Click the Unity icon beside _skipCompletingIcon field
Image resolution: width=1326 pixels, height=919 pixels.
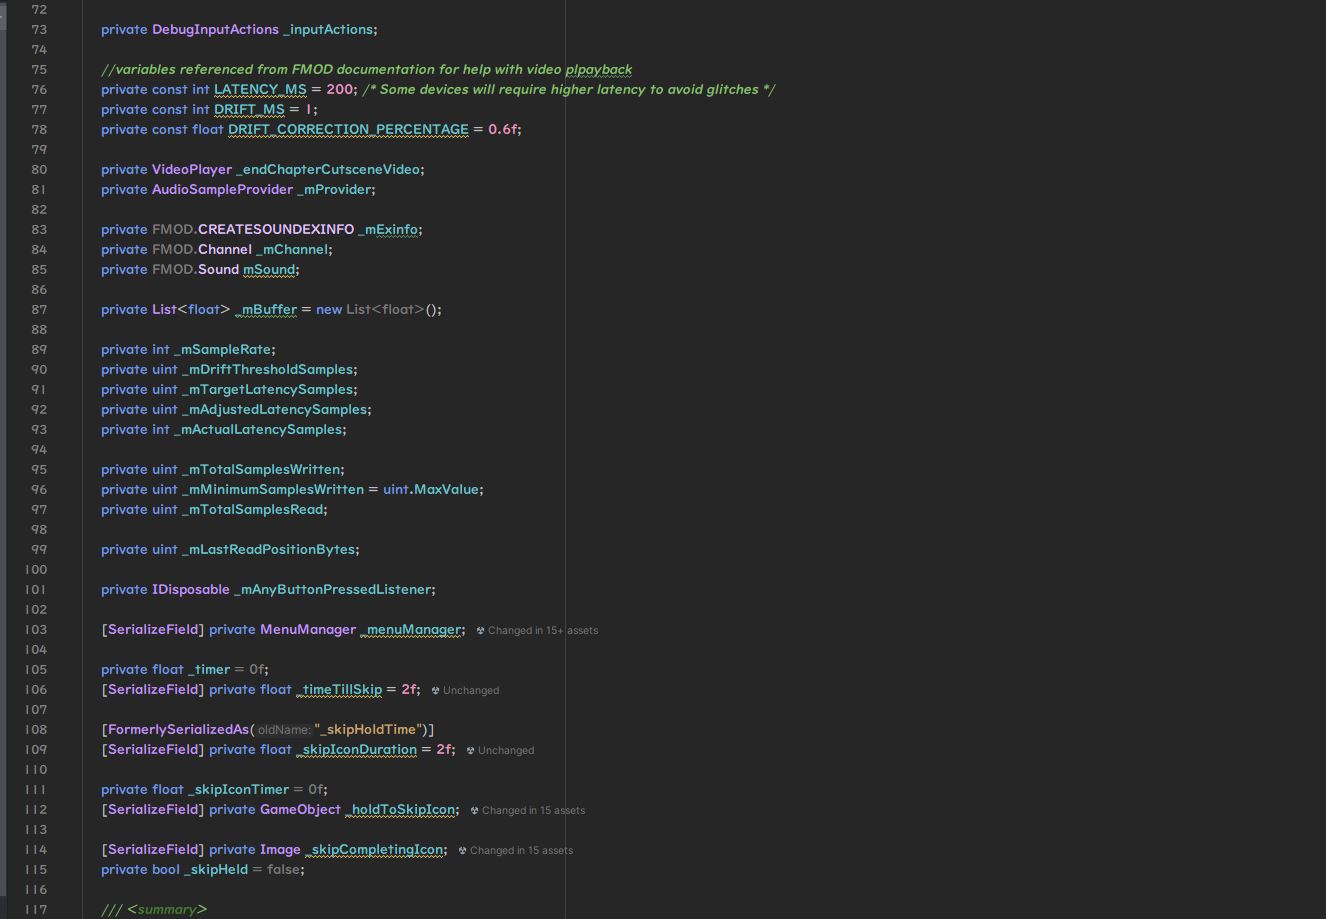[462, 851]
